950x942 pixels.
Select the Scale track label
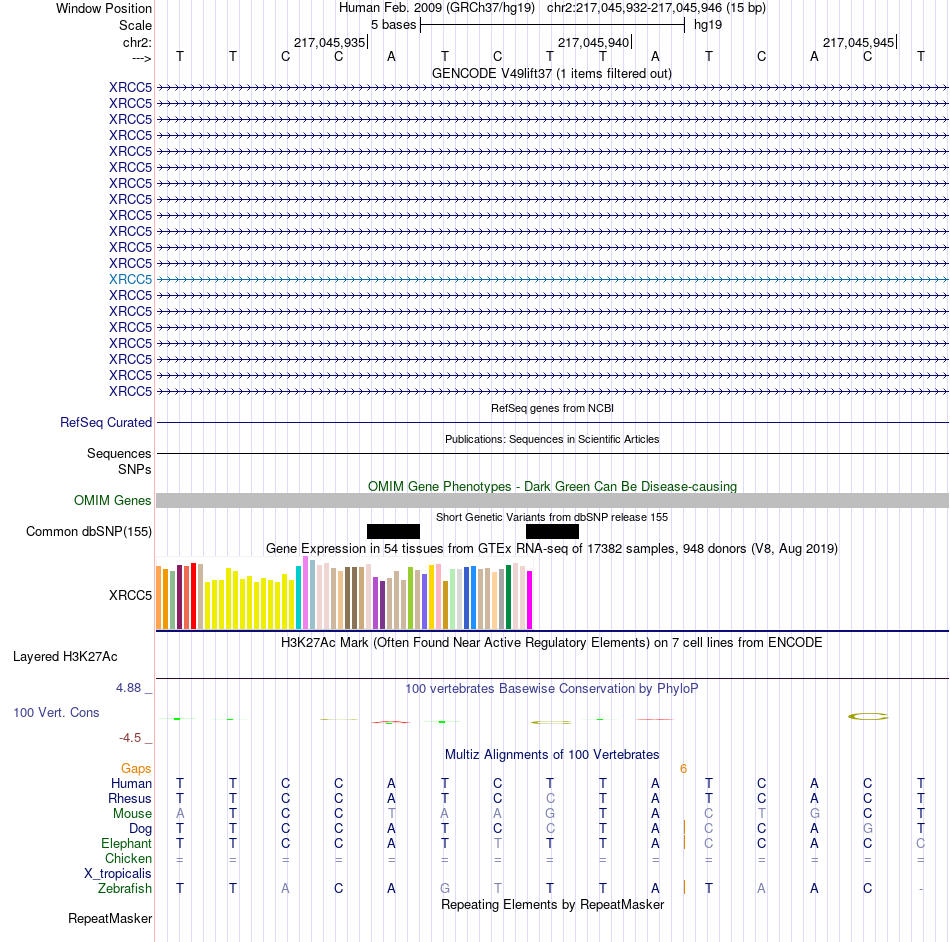click(135, 25)
